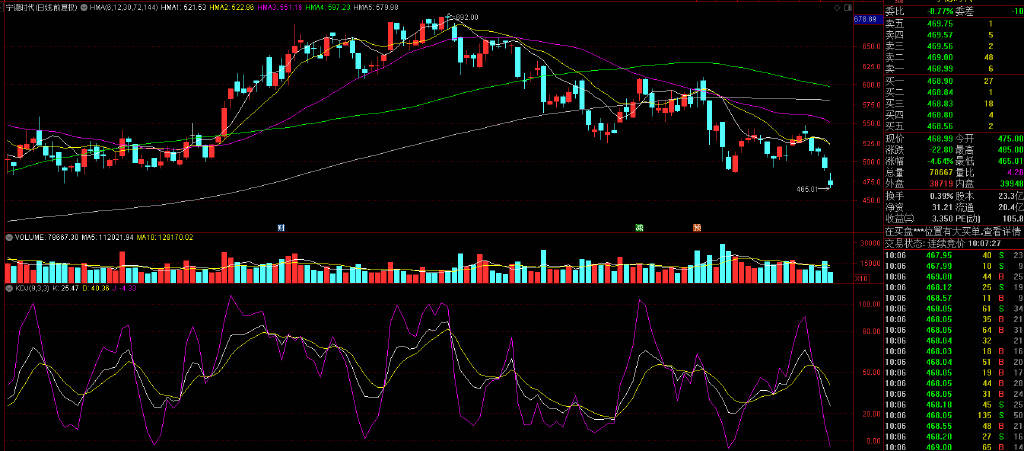Click the HMA1: 621.53 value
1024x451 pixels.
tap(185, 6)
